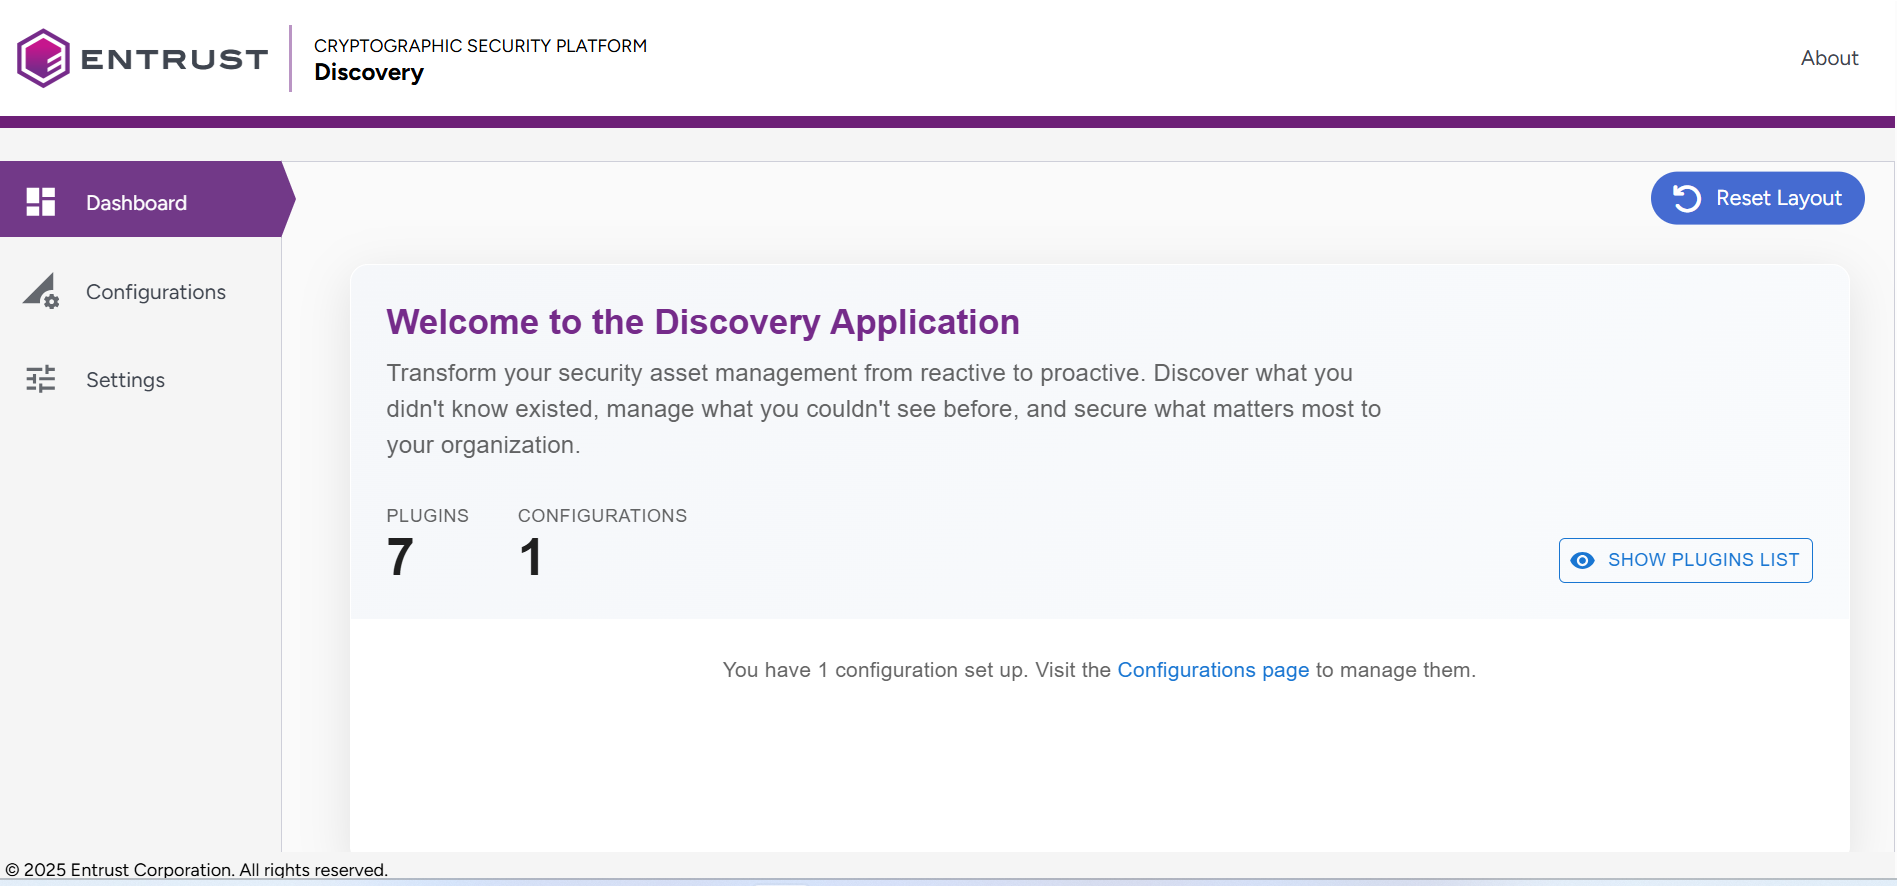Viewport: 1897px width, 886px height.
Task: Click the eye icon beside Show Plugins List
Action: (x=1582, y=560)
